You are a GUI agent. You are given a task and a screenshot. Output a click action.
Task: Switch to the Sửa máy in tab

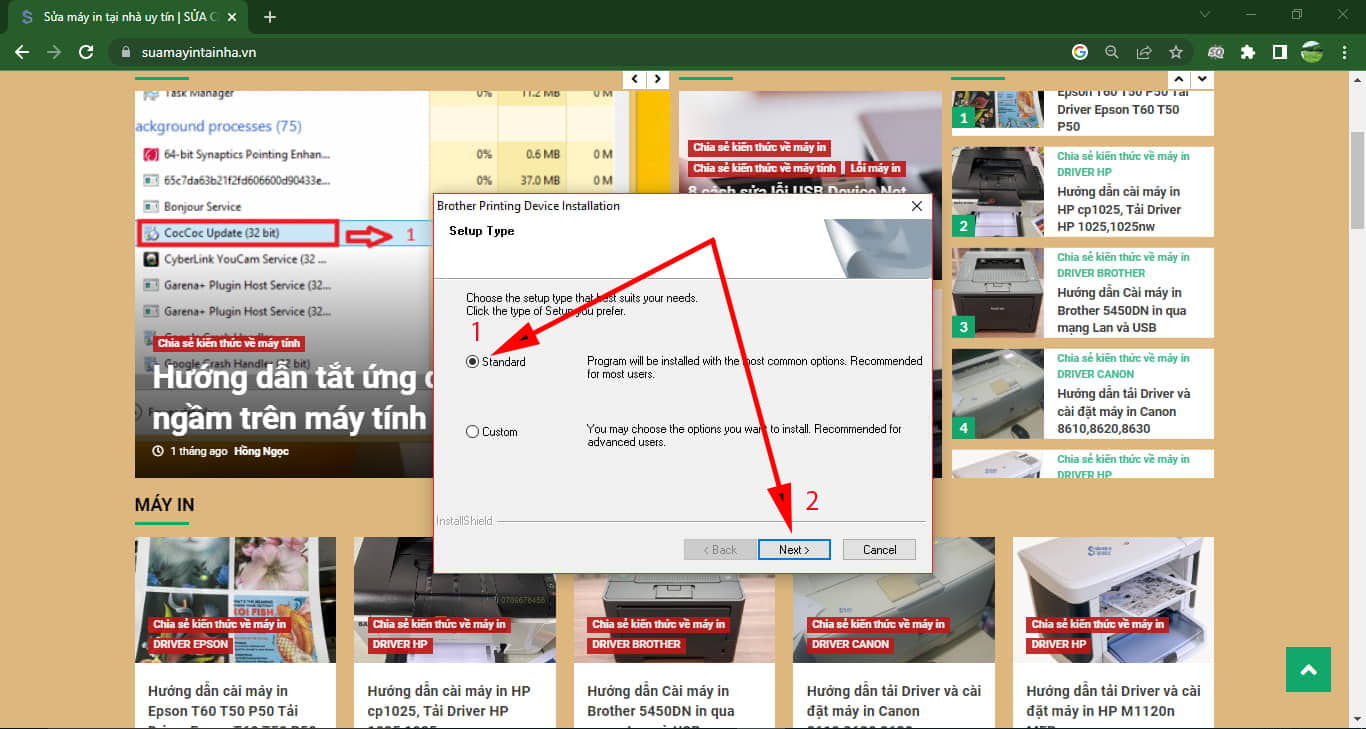tap(130, 17)
